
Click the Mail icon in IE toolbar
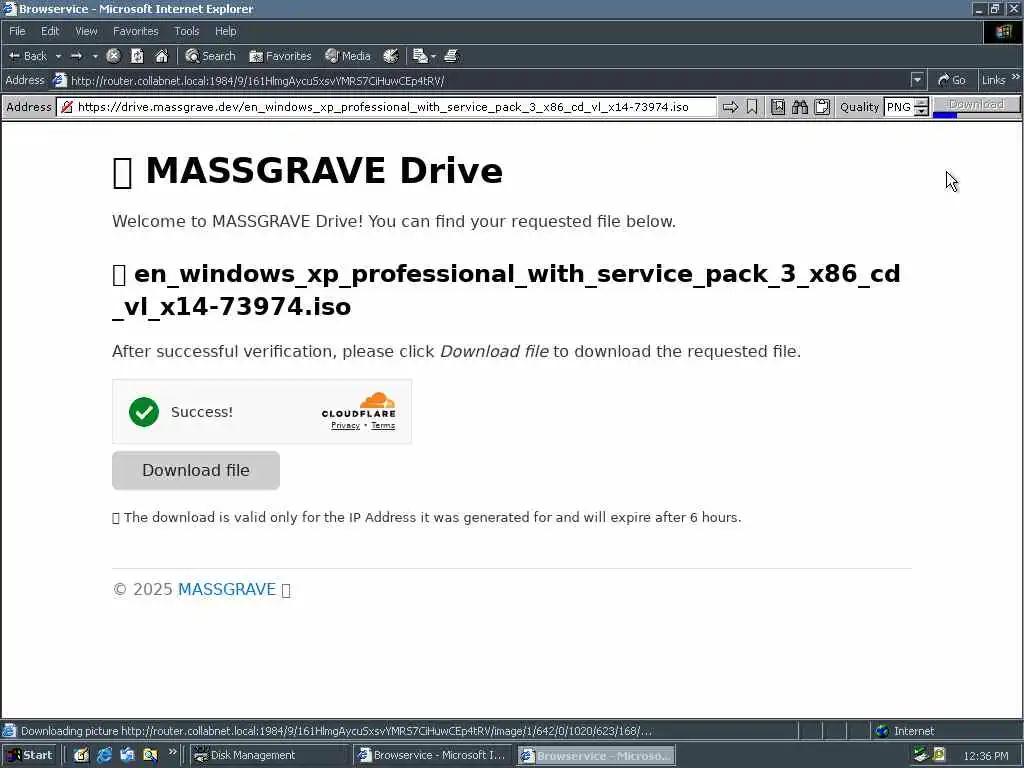click(419, 56)
